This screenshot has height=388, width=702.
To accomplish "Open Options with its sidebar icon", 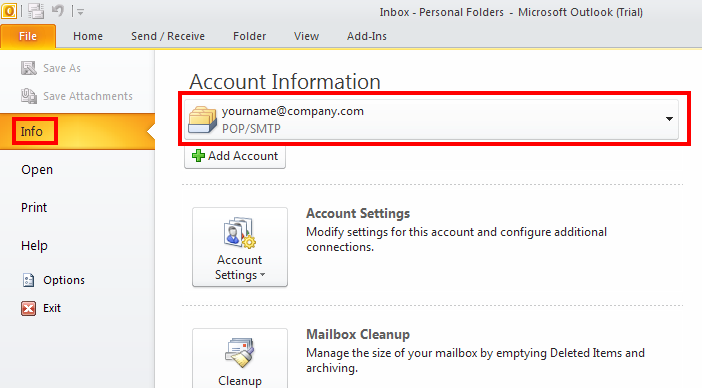I will pyautogui.click(x=28, y=280).
